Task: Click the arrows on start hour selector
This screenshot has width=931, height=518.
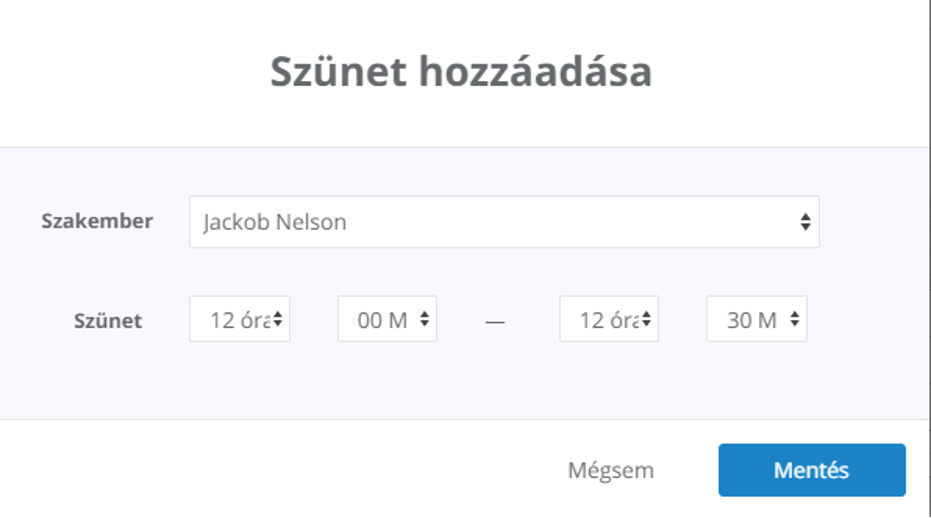Action: click(x=277, y=319)
